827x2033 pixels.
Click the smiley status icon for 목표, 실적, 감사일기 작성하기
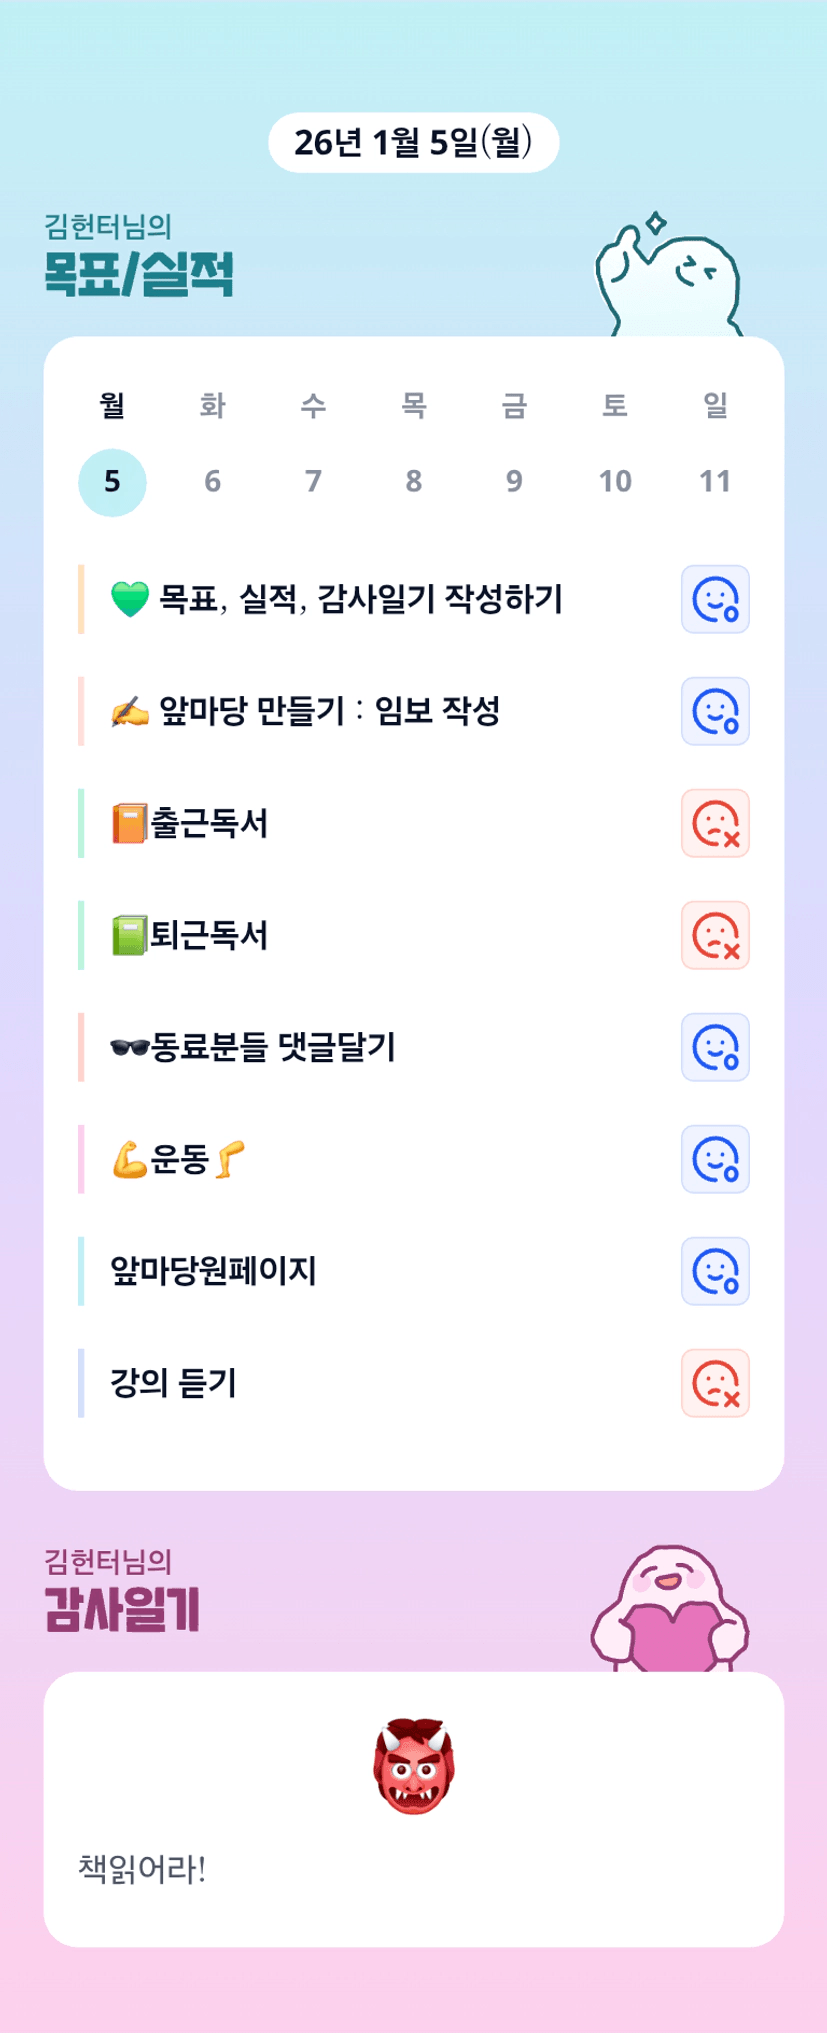click(715, 600)
